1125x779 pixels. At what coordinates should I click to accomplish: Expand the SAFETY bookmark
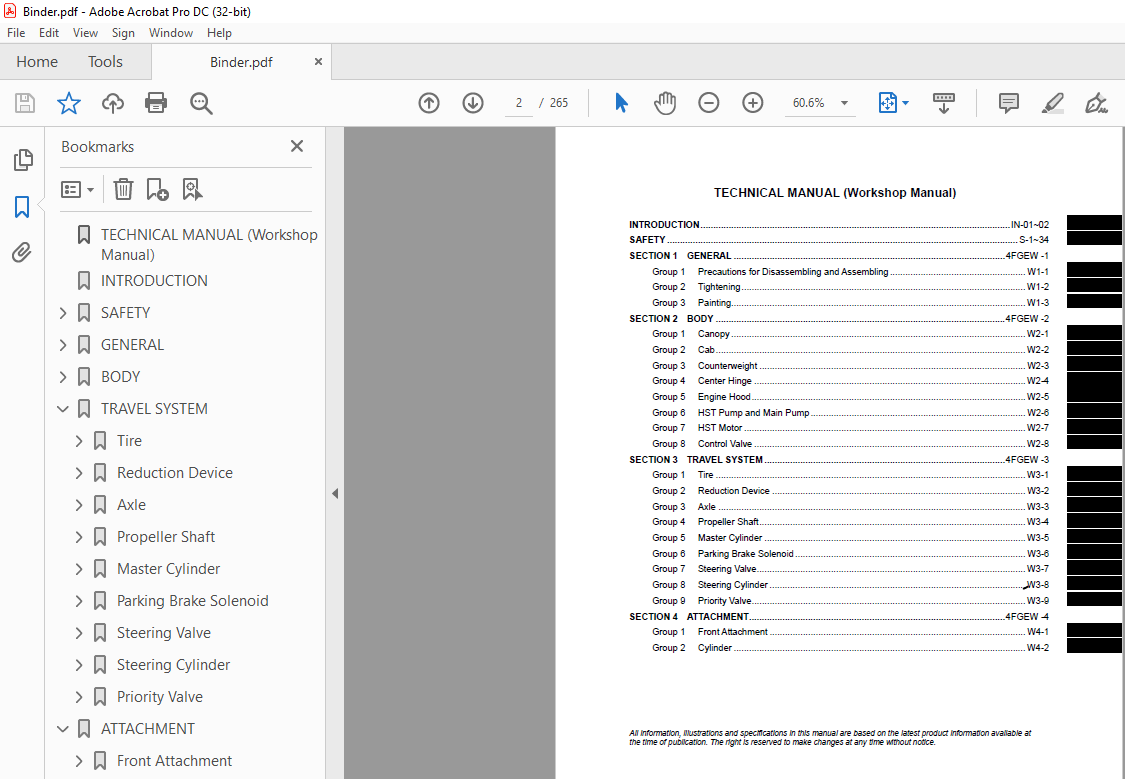pos(63,313)
